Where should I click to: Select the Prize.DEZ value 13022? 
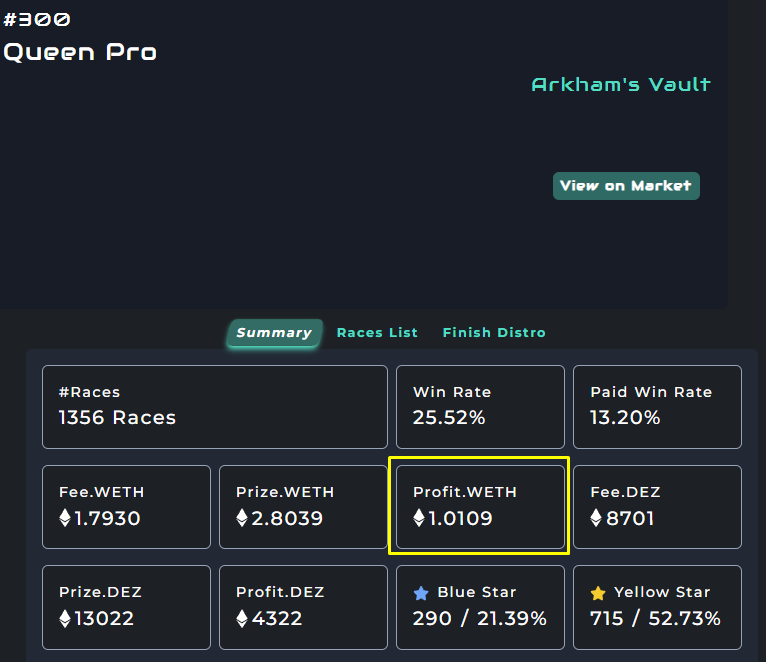[104, 619]
